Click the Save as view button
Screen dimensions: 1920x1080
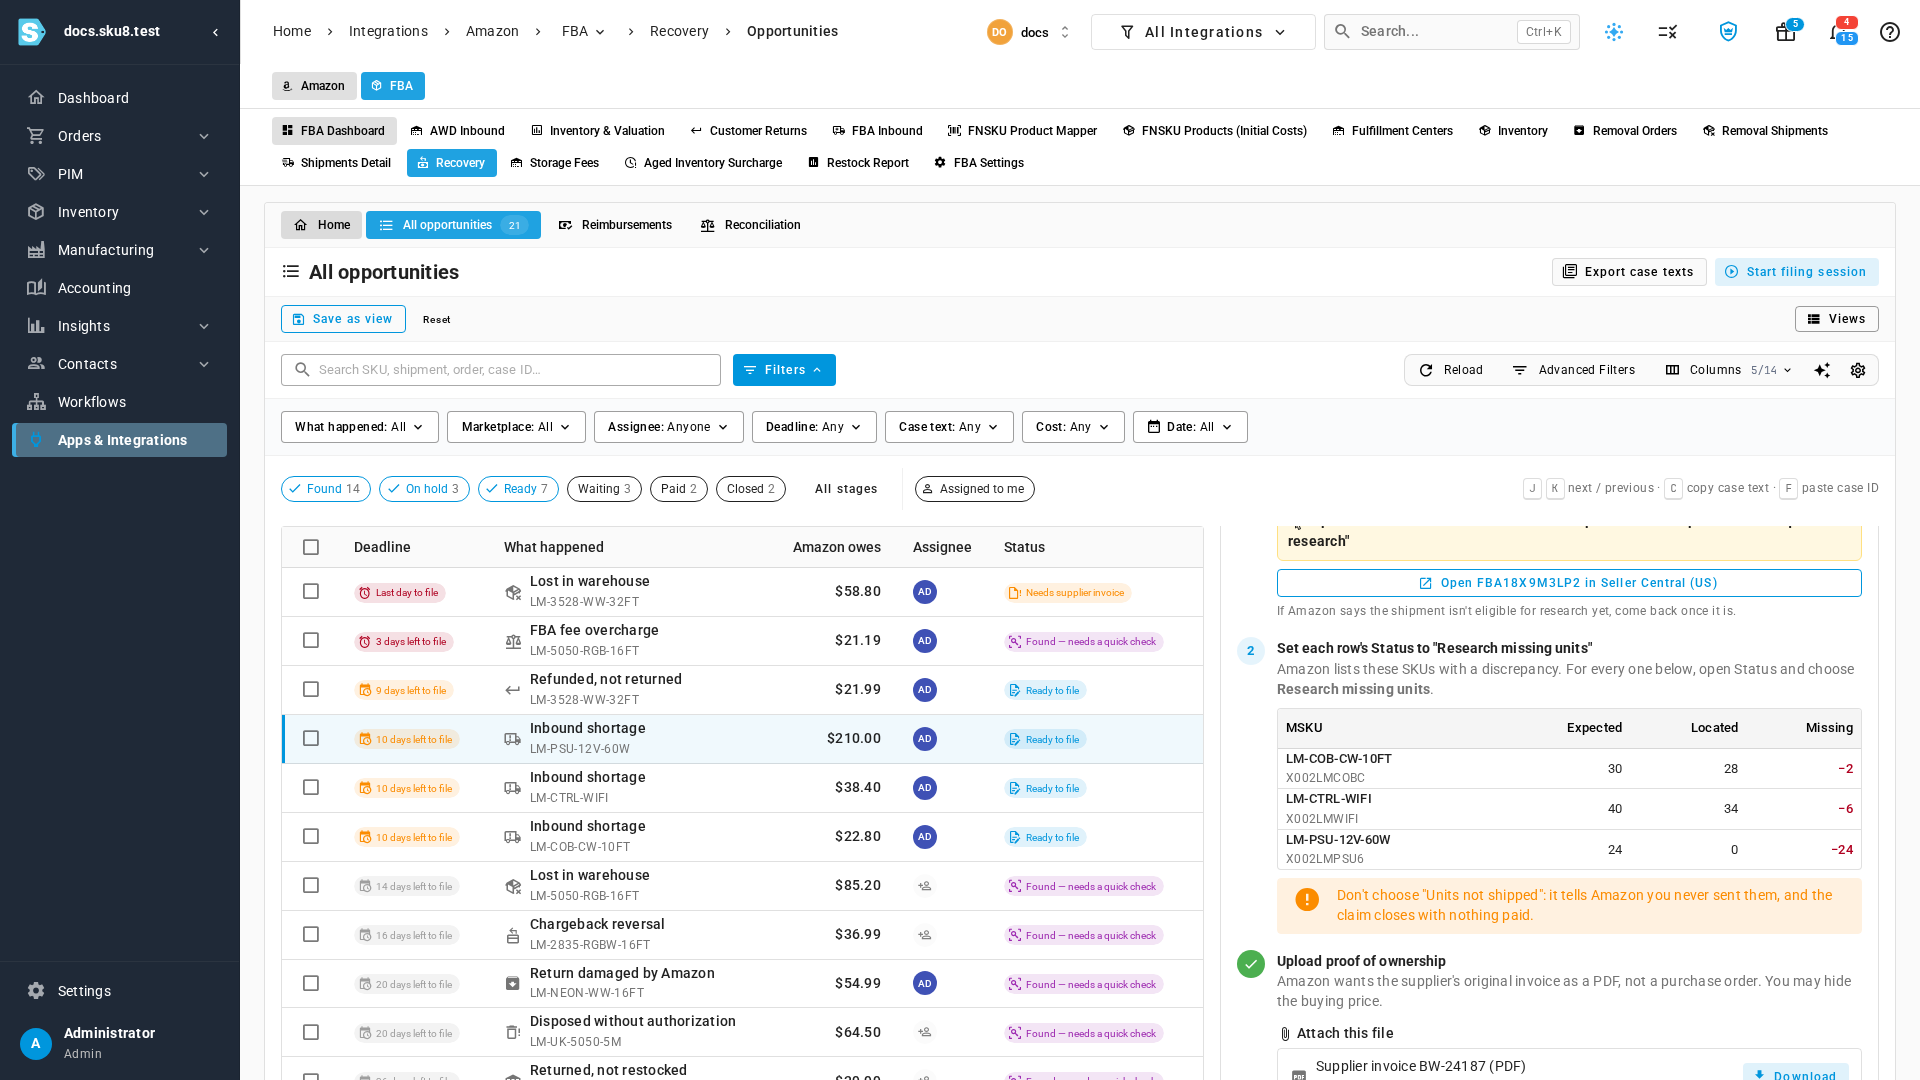[x=343, y=319]
